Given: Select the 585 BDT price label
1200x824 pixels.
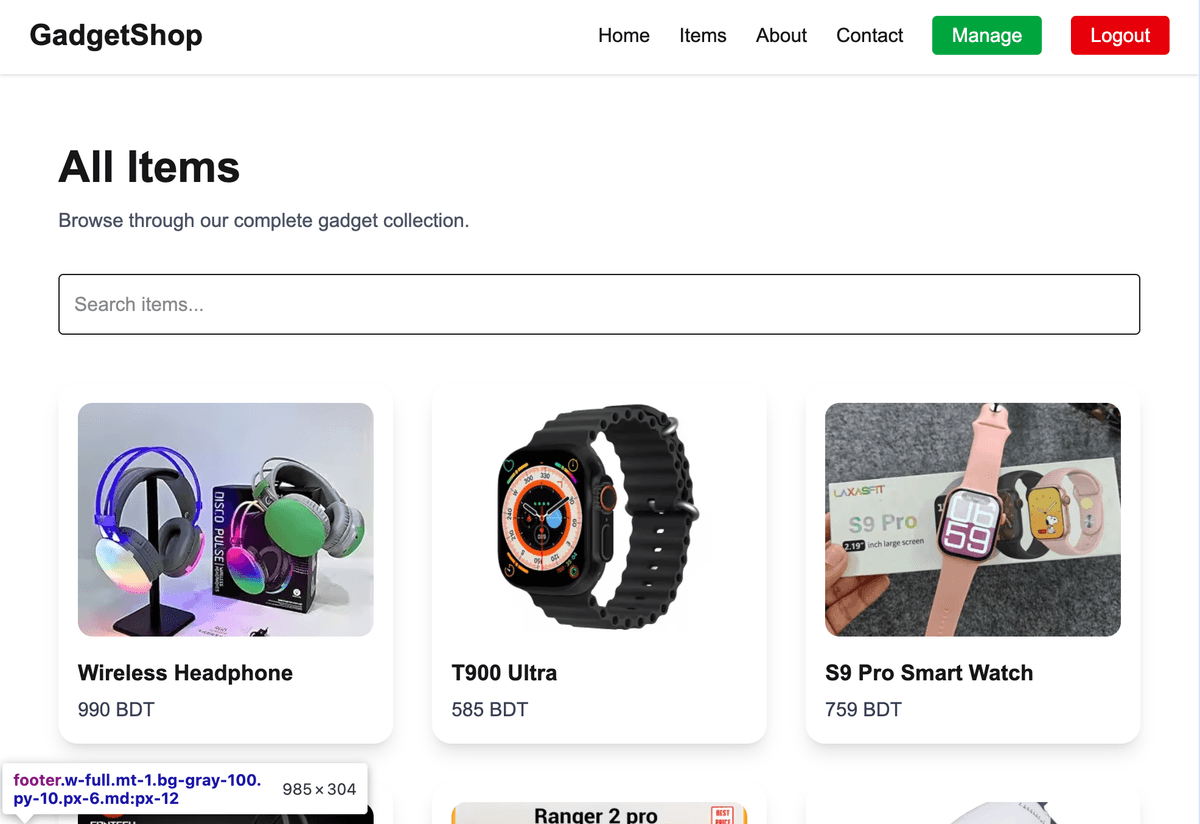Looking at the screenshot, I should coord(490,710).
